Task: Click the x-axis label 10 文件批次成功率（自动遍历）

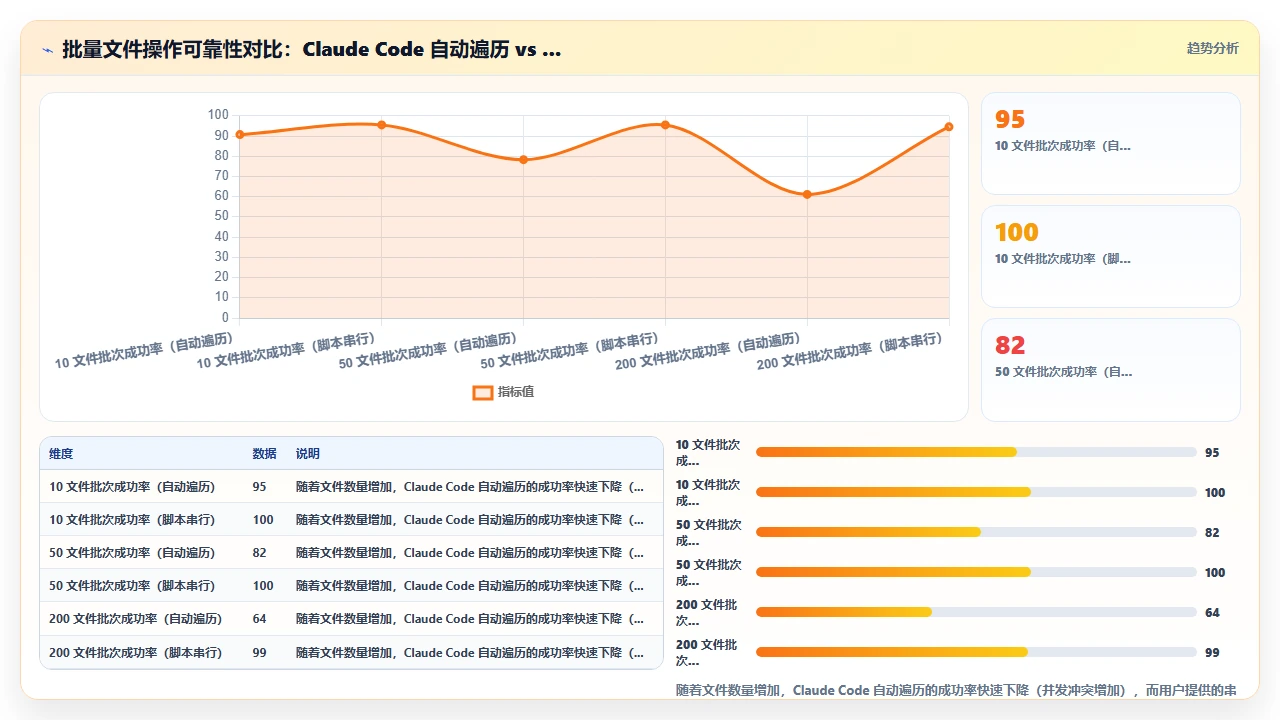Action: 144,351
